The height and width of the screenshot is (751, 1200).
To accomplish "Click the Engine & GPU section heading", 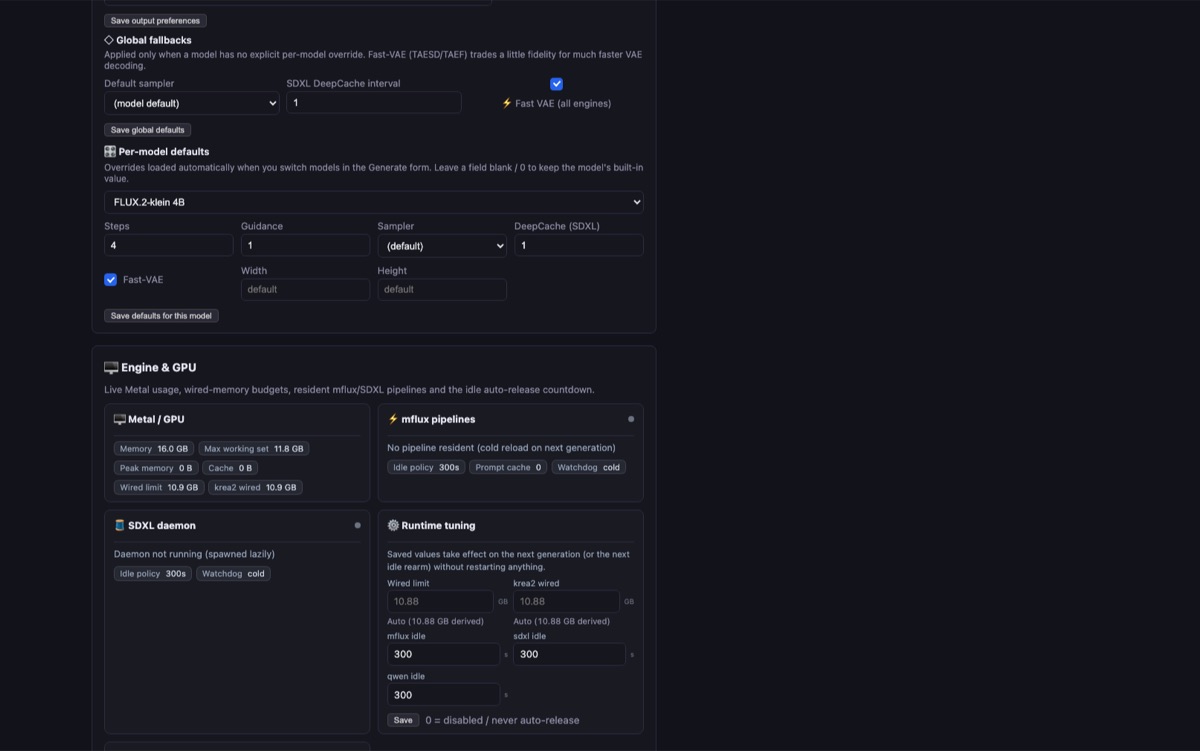I will point(159,368).
